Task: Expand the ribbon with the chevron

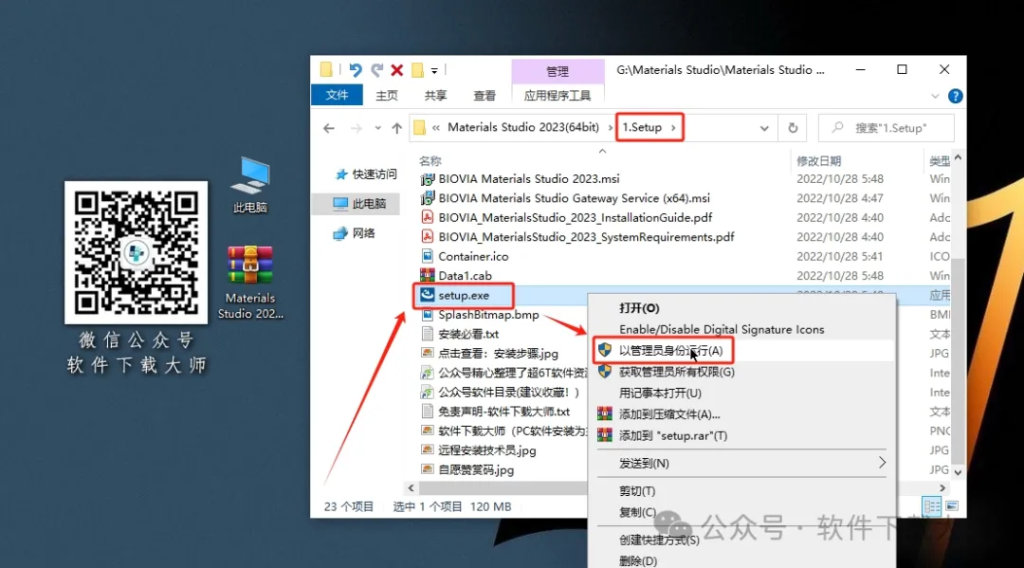Action: [x=935, y=96]
